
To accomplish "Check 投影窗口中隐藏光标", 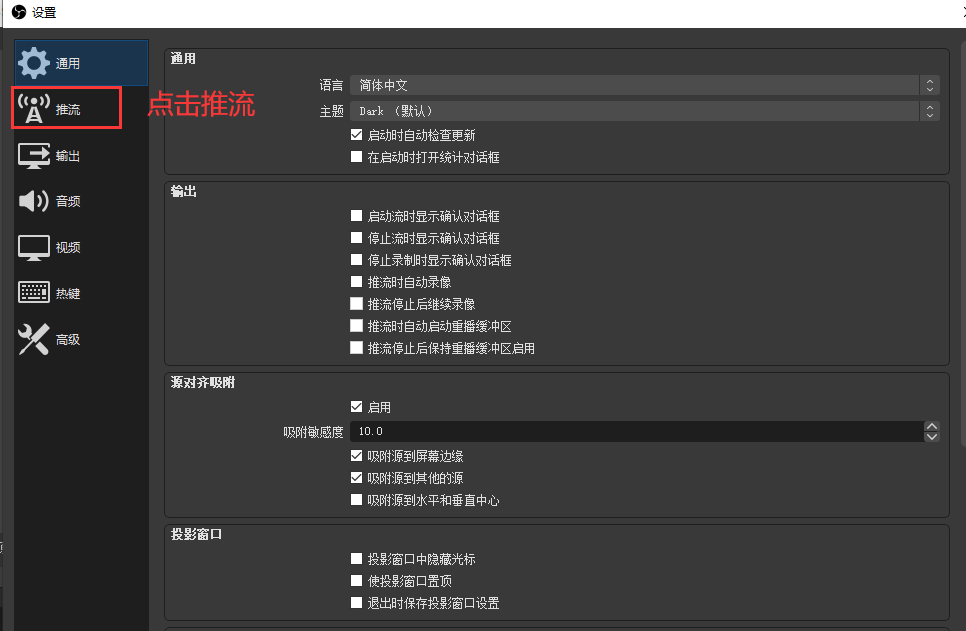I will click(x=356, y=559).
